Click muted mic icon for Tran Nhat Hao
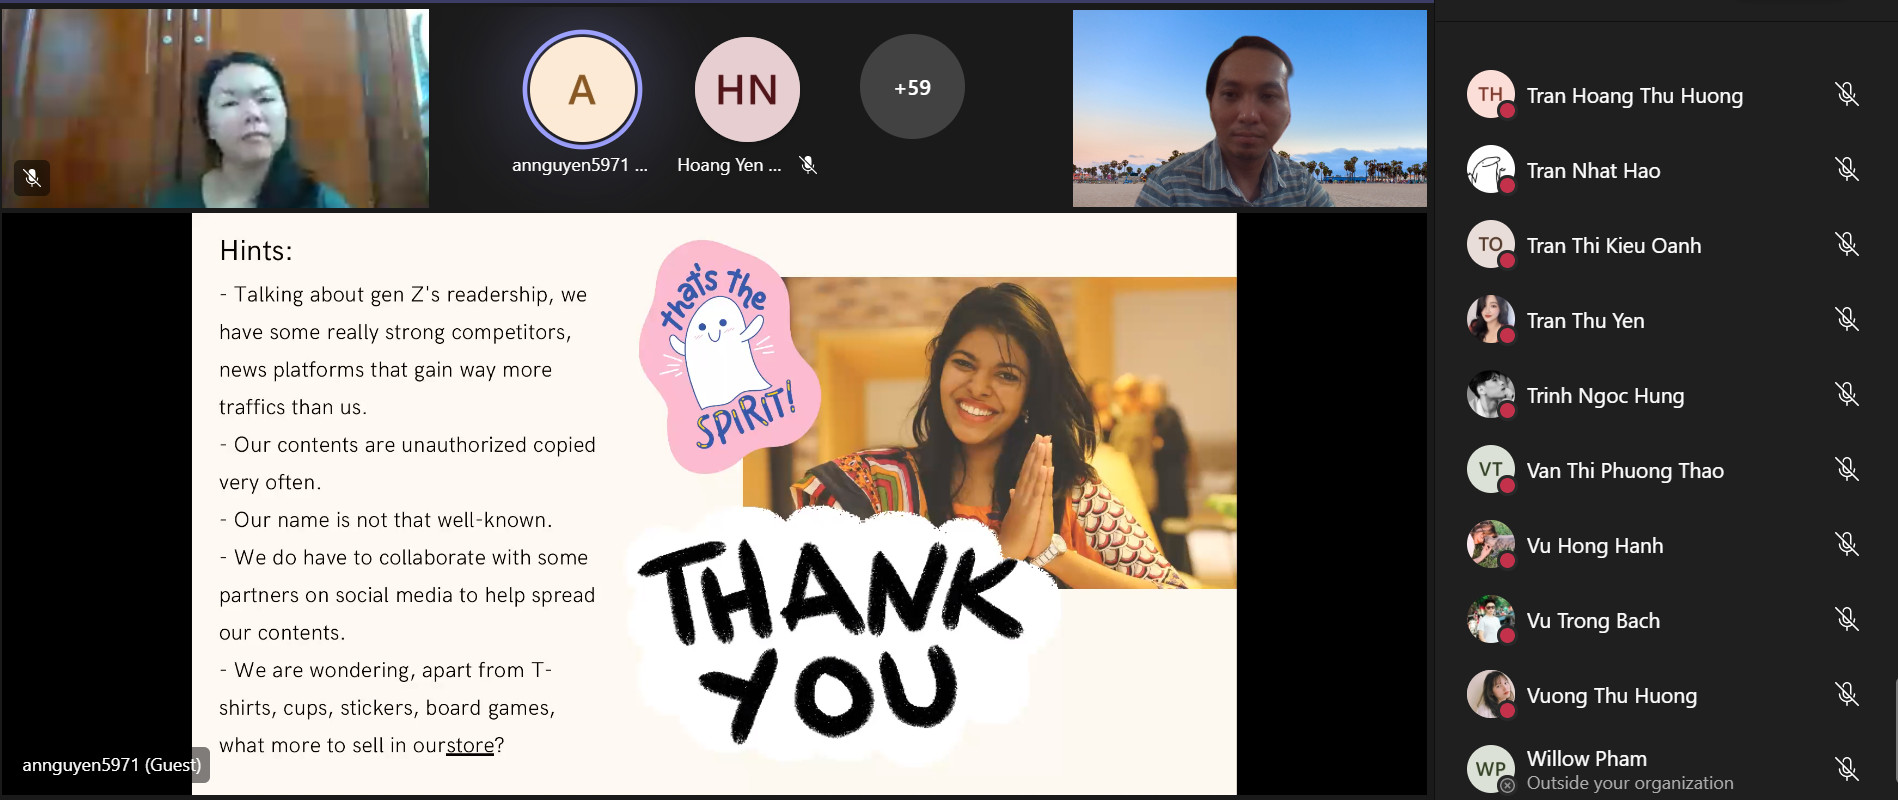The image size is (1898, 800). pos(1847,170)
